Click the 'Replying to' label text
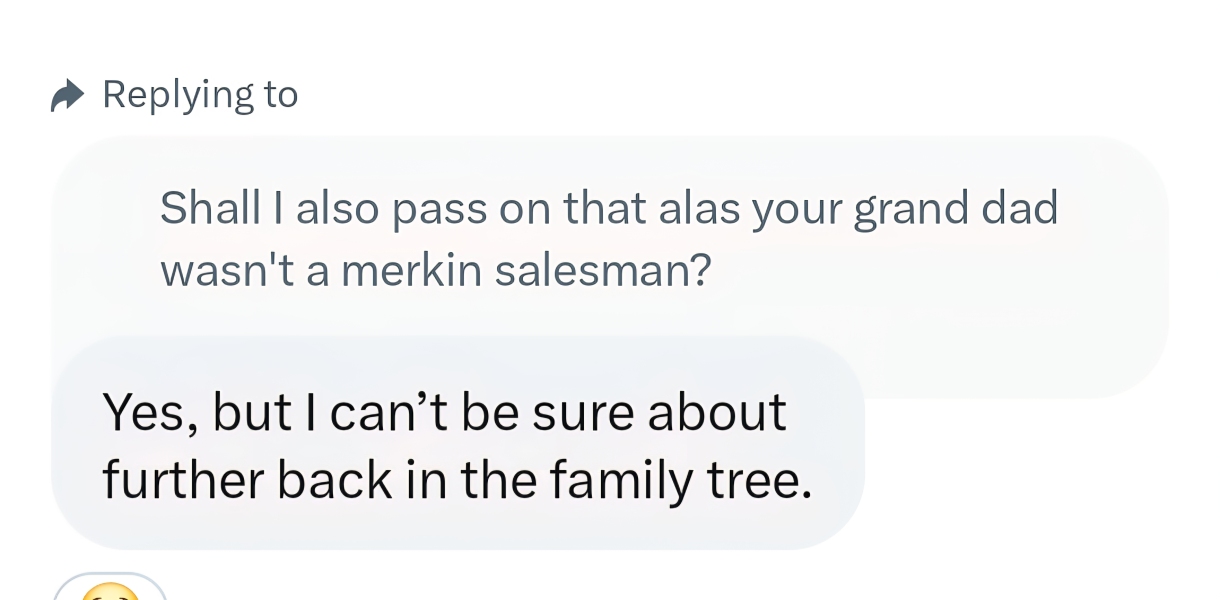Screen dimensions: 1220x600 click(x=199, y=93)
